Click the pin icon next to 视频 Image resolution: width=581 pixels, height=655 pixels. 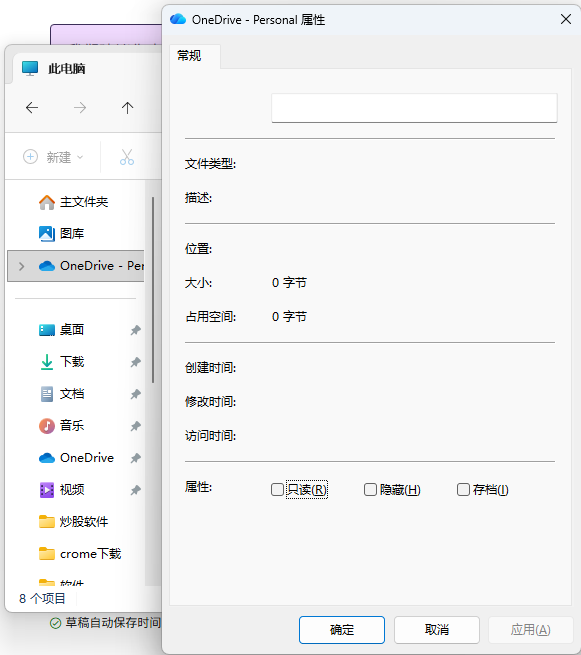pyautogui.click(x=135, y=490)
